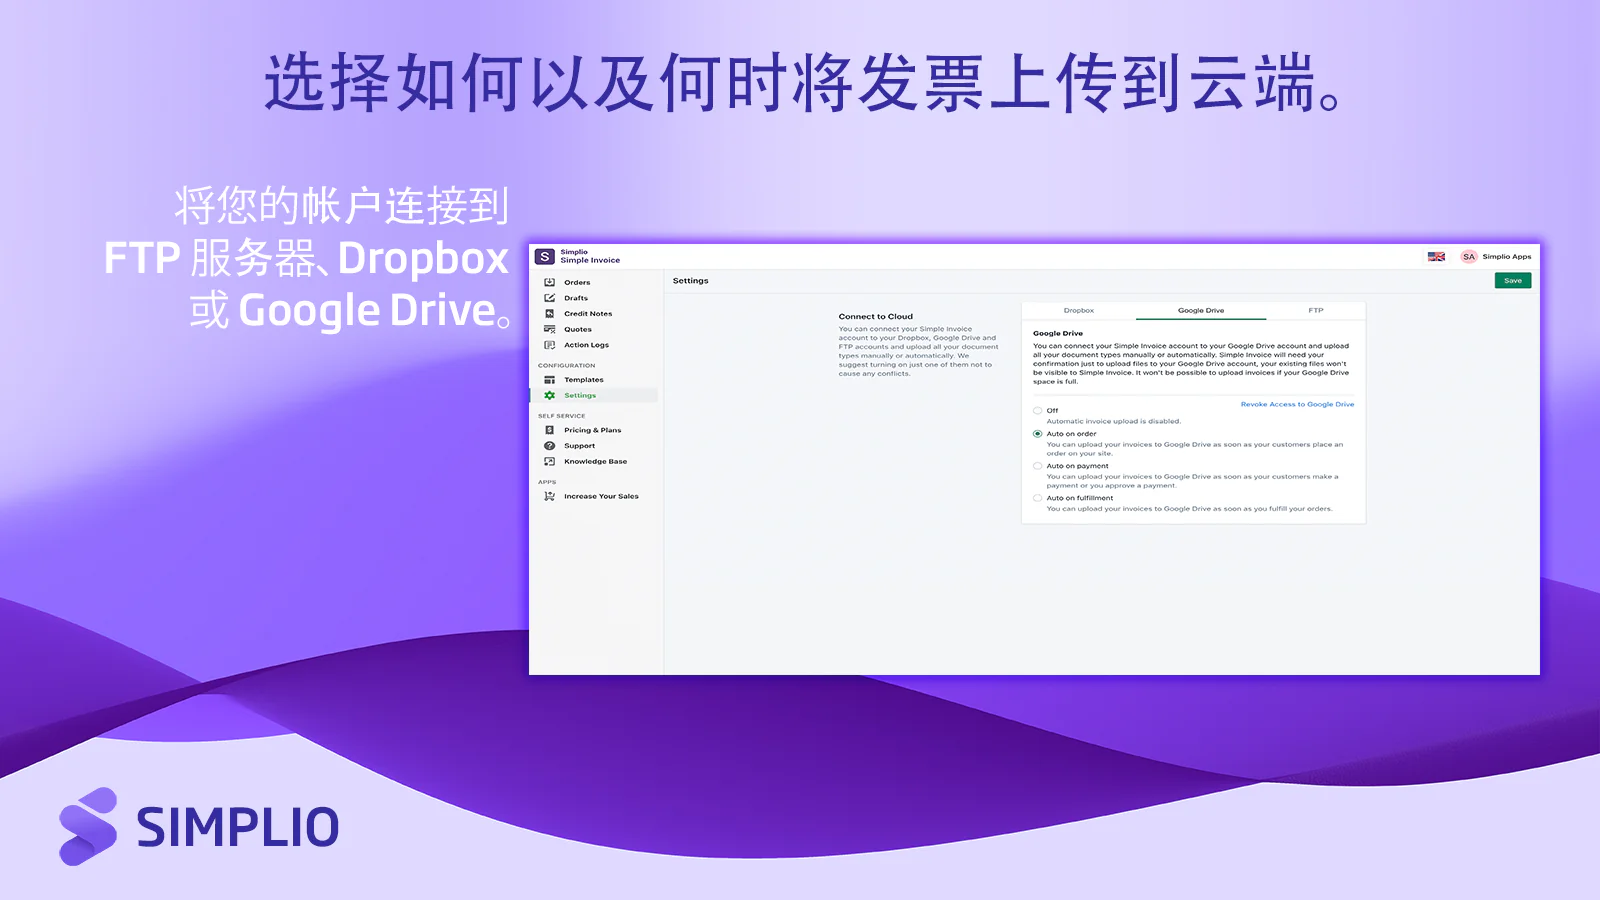Open the SA account avatar
Viewport: 1600px width, 900px height.
pos(1468,257)
